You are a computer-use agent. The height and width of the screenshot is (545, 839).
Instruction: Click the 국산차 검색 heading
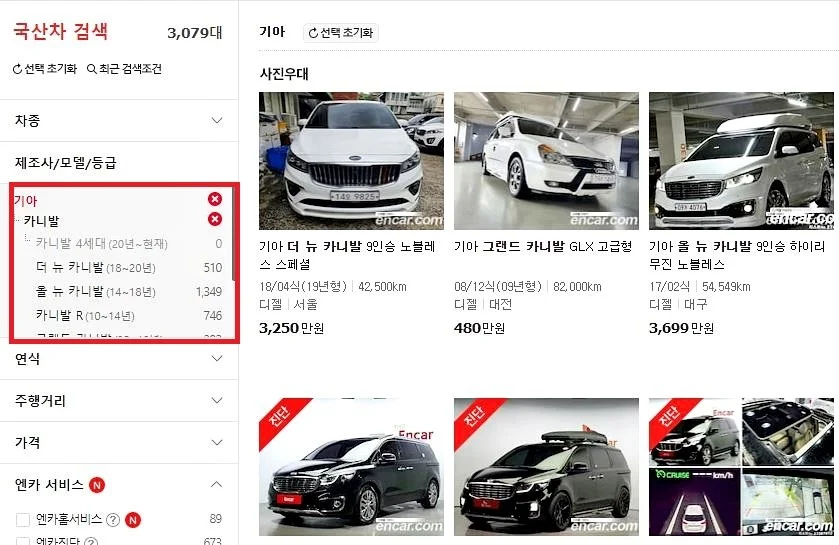[60, 31]
